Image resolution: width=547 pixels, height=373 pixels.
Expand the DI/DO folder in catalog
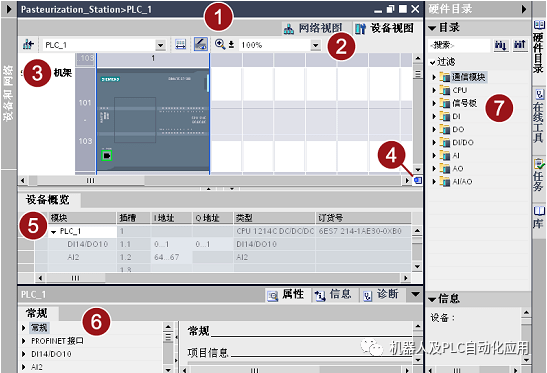434,143
